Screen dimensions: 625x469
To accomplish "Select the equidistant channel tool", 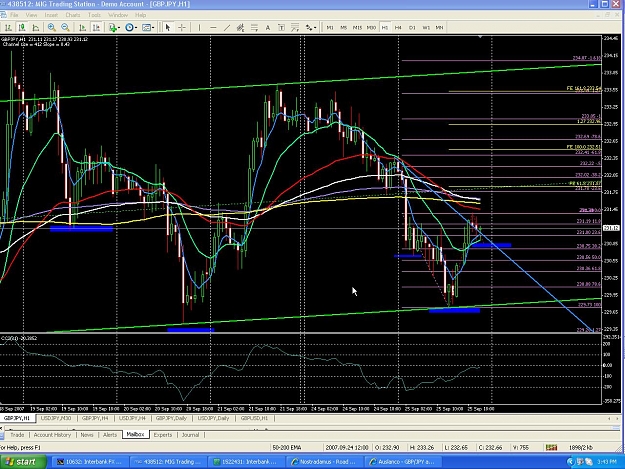I will 240,27.
